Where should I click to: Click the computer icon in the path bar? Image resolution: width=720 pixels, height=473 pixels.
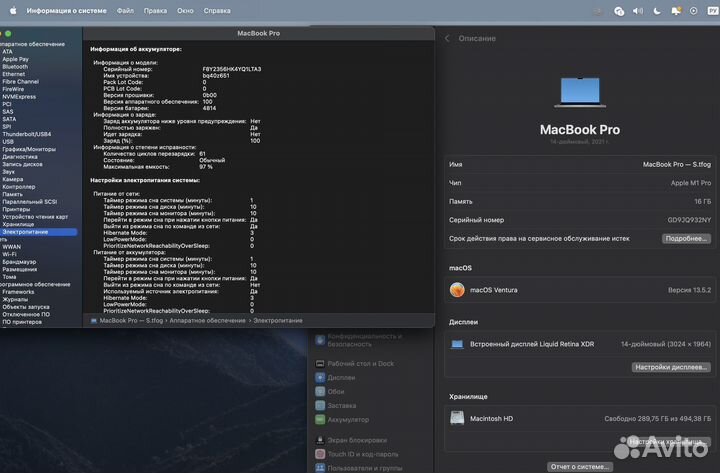tap(94, 321)
